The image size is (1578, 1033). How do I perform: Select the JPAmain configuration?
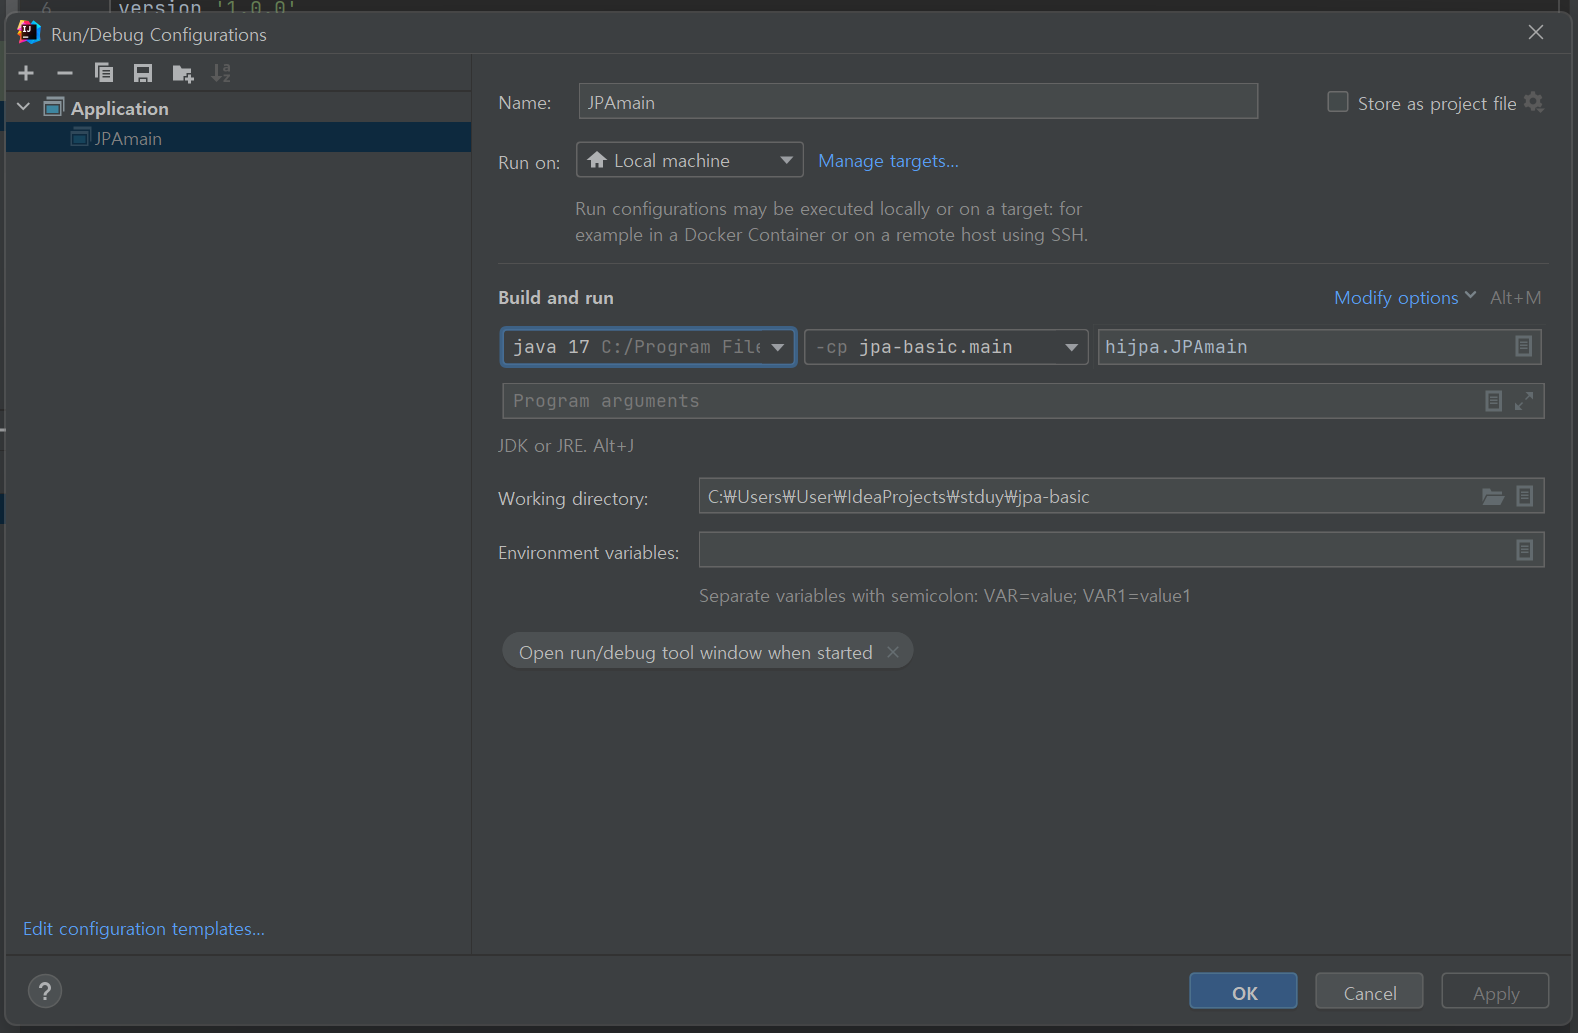(x=238, y=138)
